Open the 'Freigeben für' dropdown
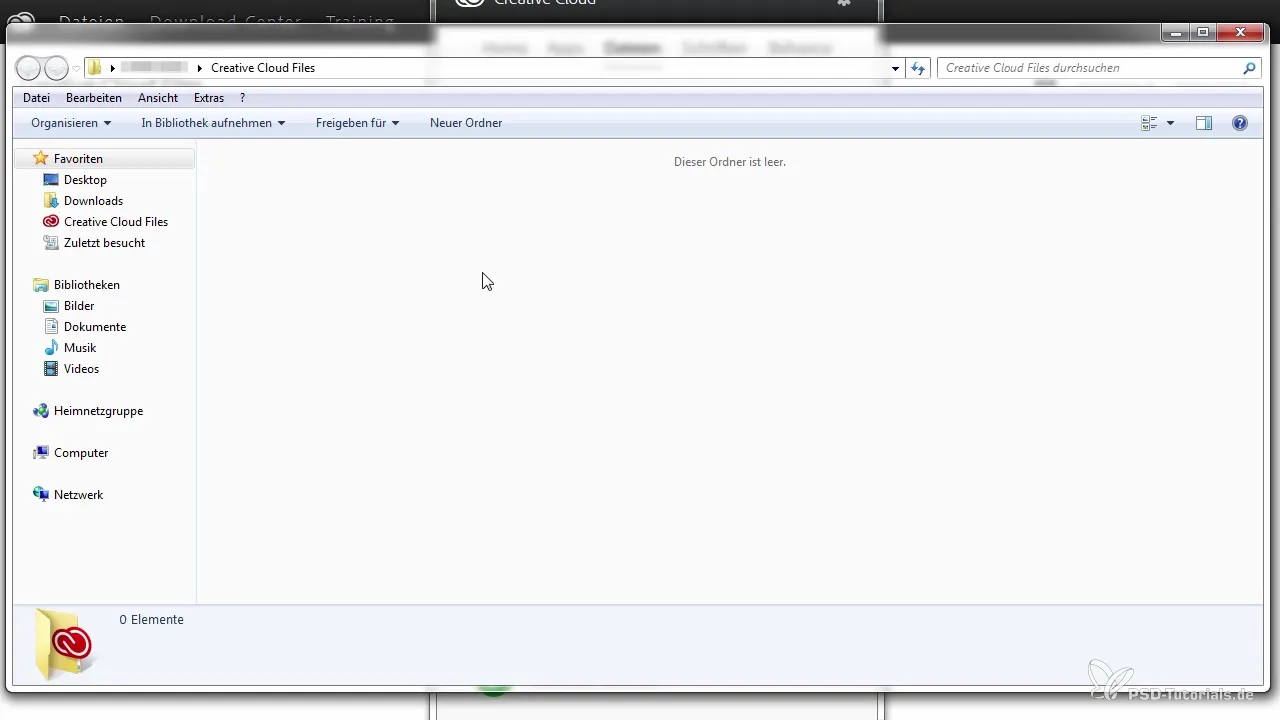Image resolution: width=1280 pixels, height=720 pixels. (357, 123)
